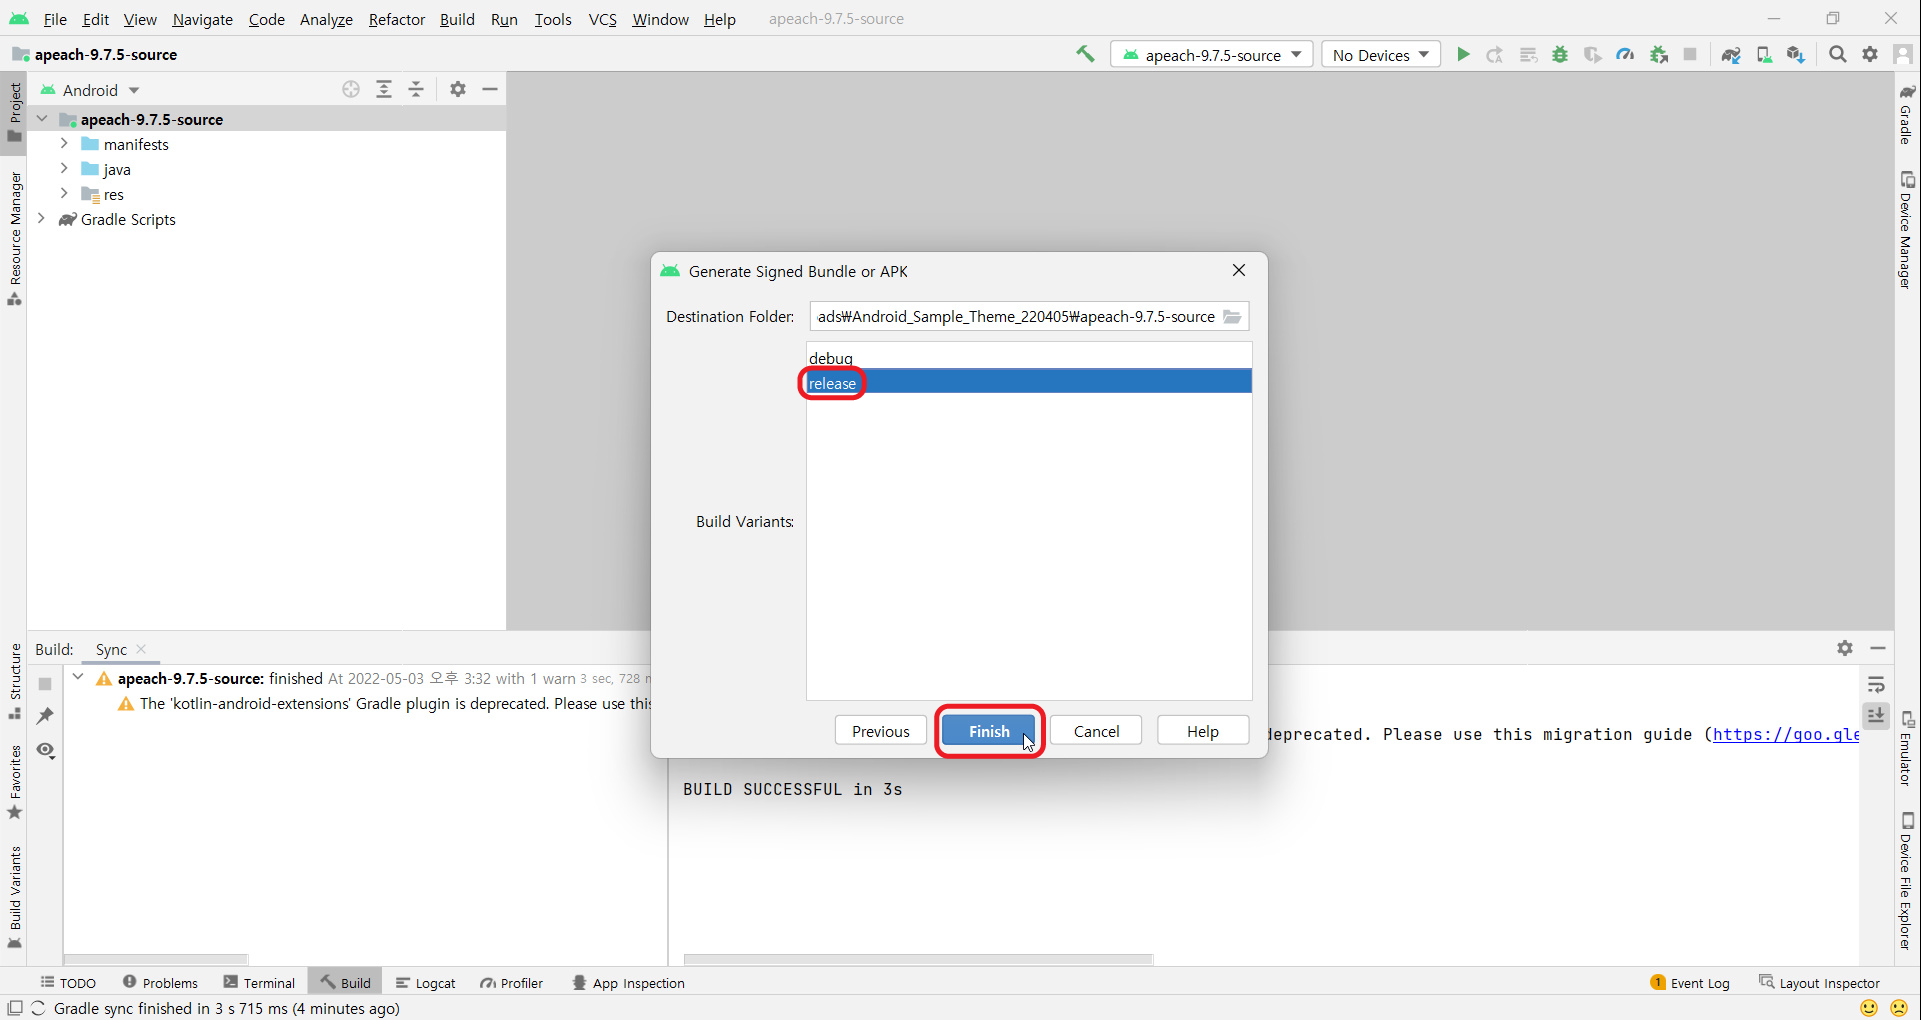The height and width of the screenshot is (1020, 1921).
Task: Collapse the build result tree node
Action: pyautogui.click(x=78, y=678)
